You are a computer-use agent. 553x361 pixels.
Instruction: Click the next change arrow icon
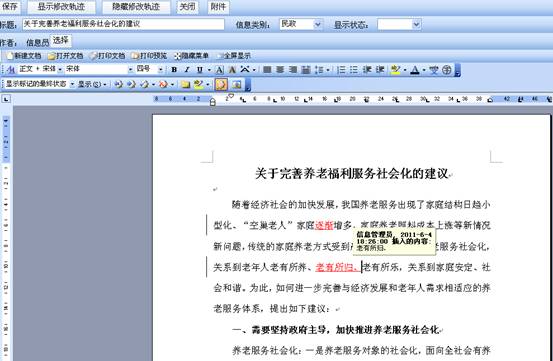pyautogui.click(x=131, y=84)
